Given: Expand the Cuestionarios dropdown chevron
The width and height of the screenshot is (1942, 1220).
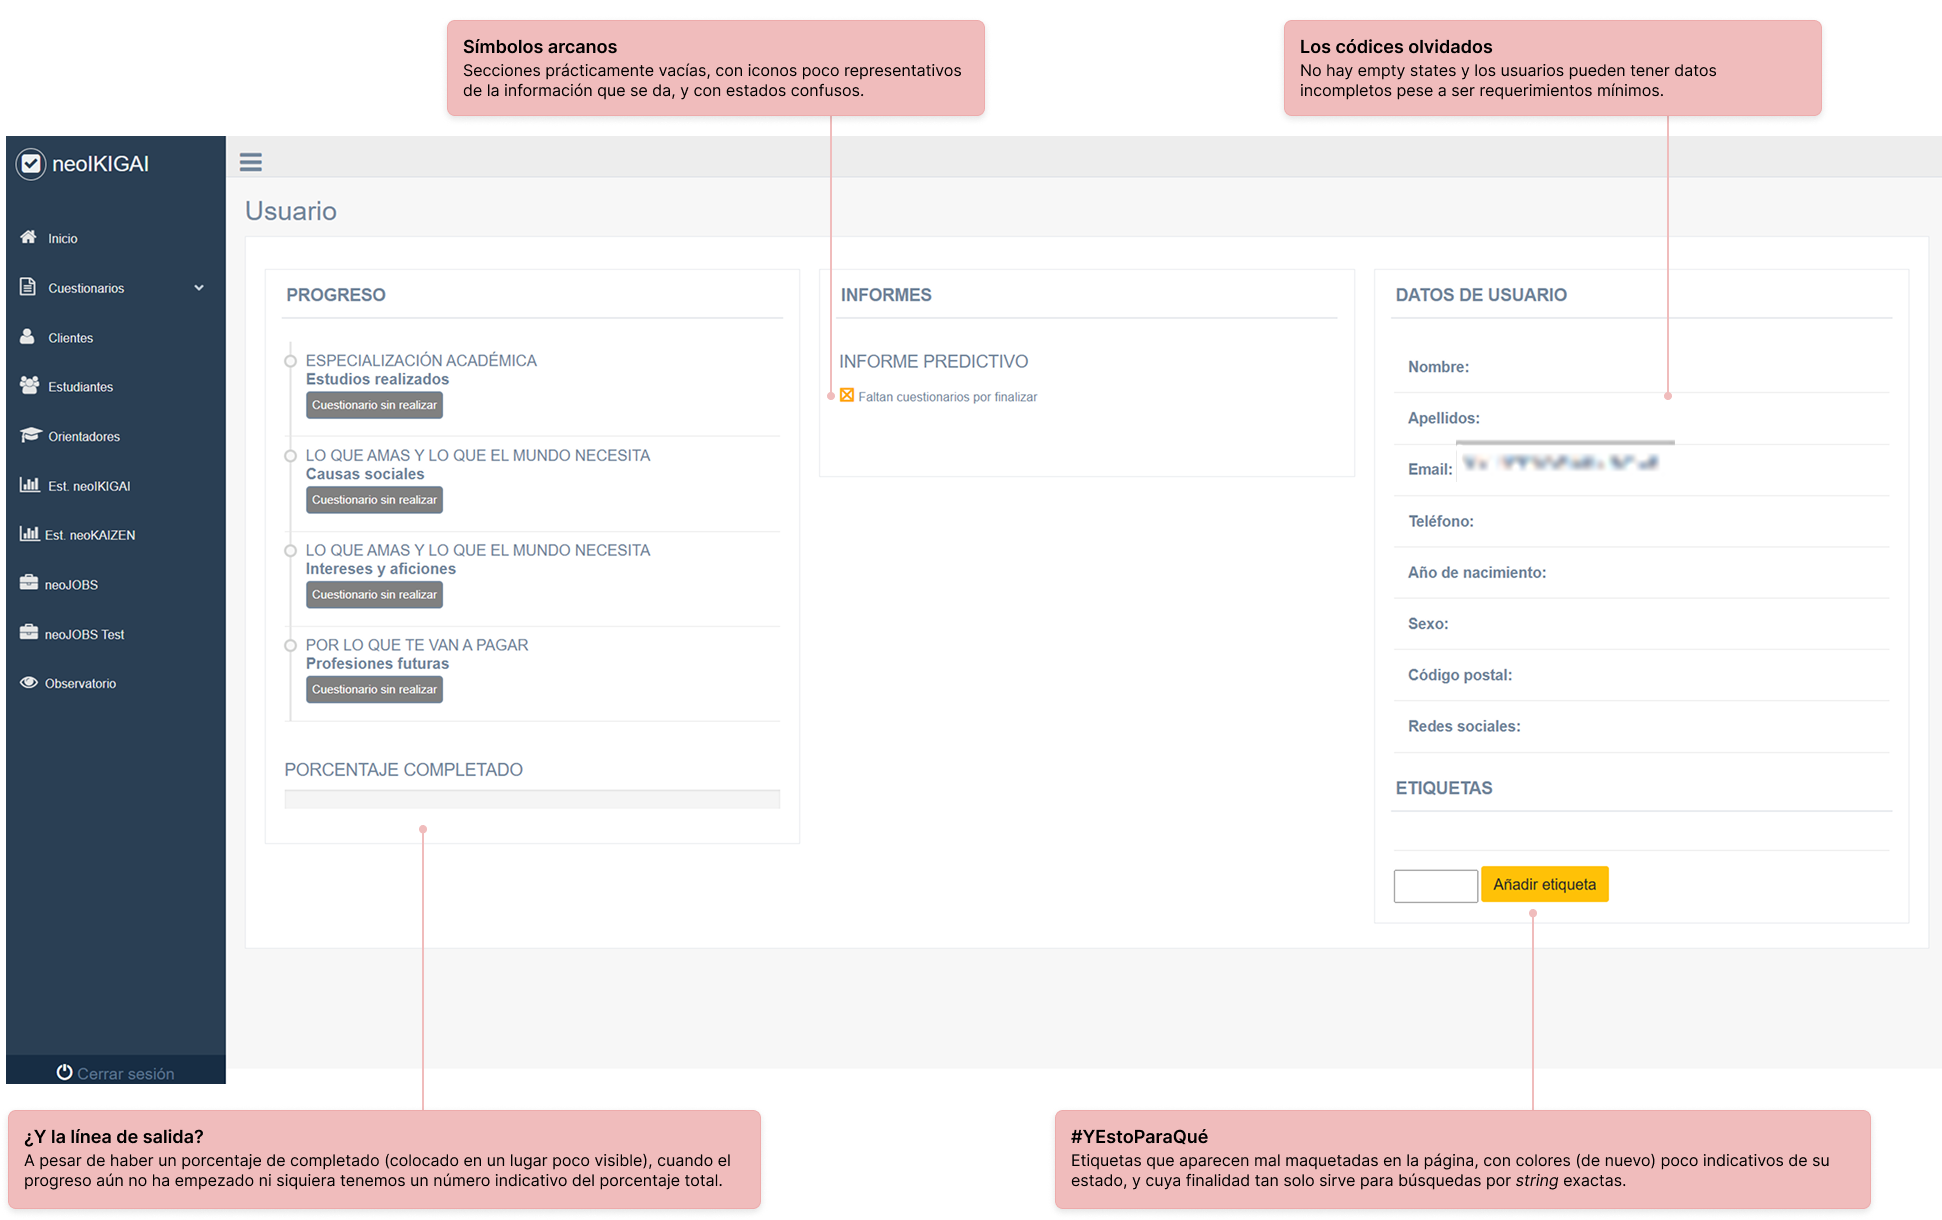Looking at the screenshot, I should (x=199, y=288).
